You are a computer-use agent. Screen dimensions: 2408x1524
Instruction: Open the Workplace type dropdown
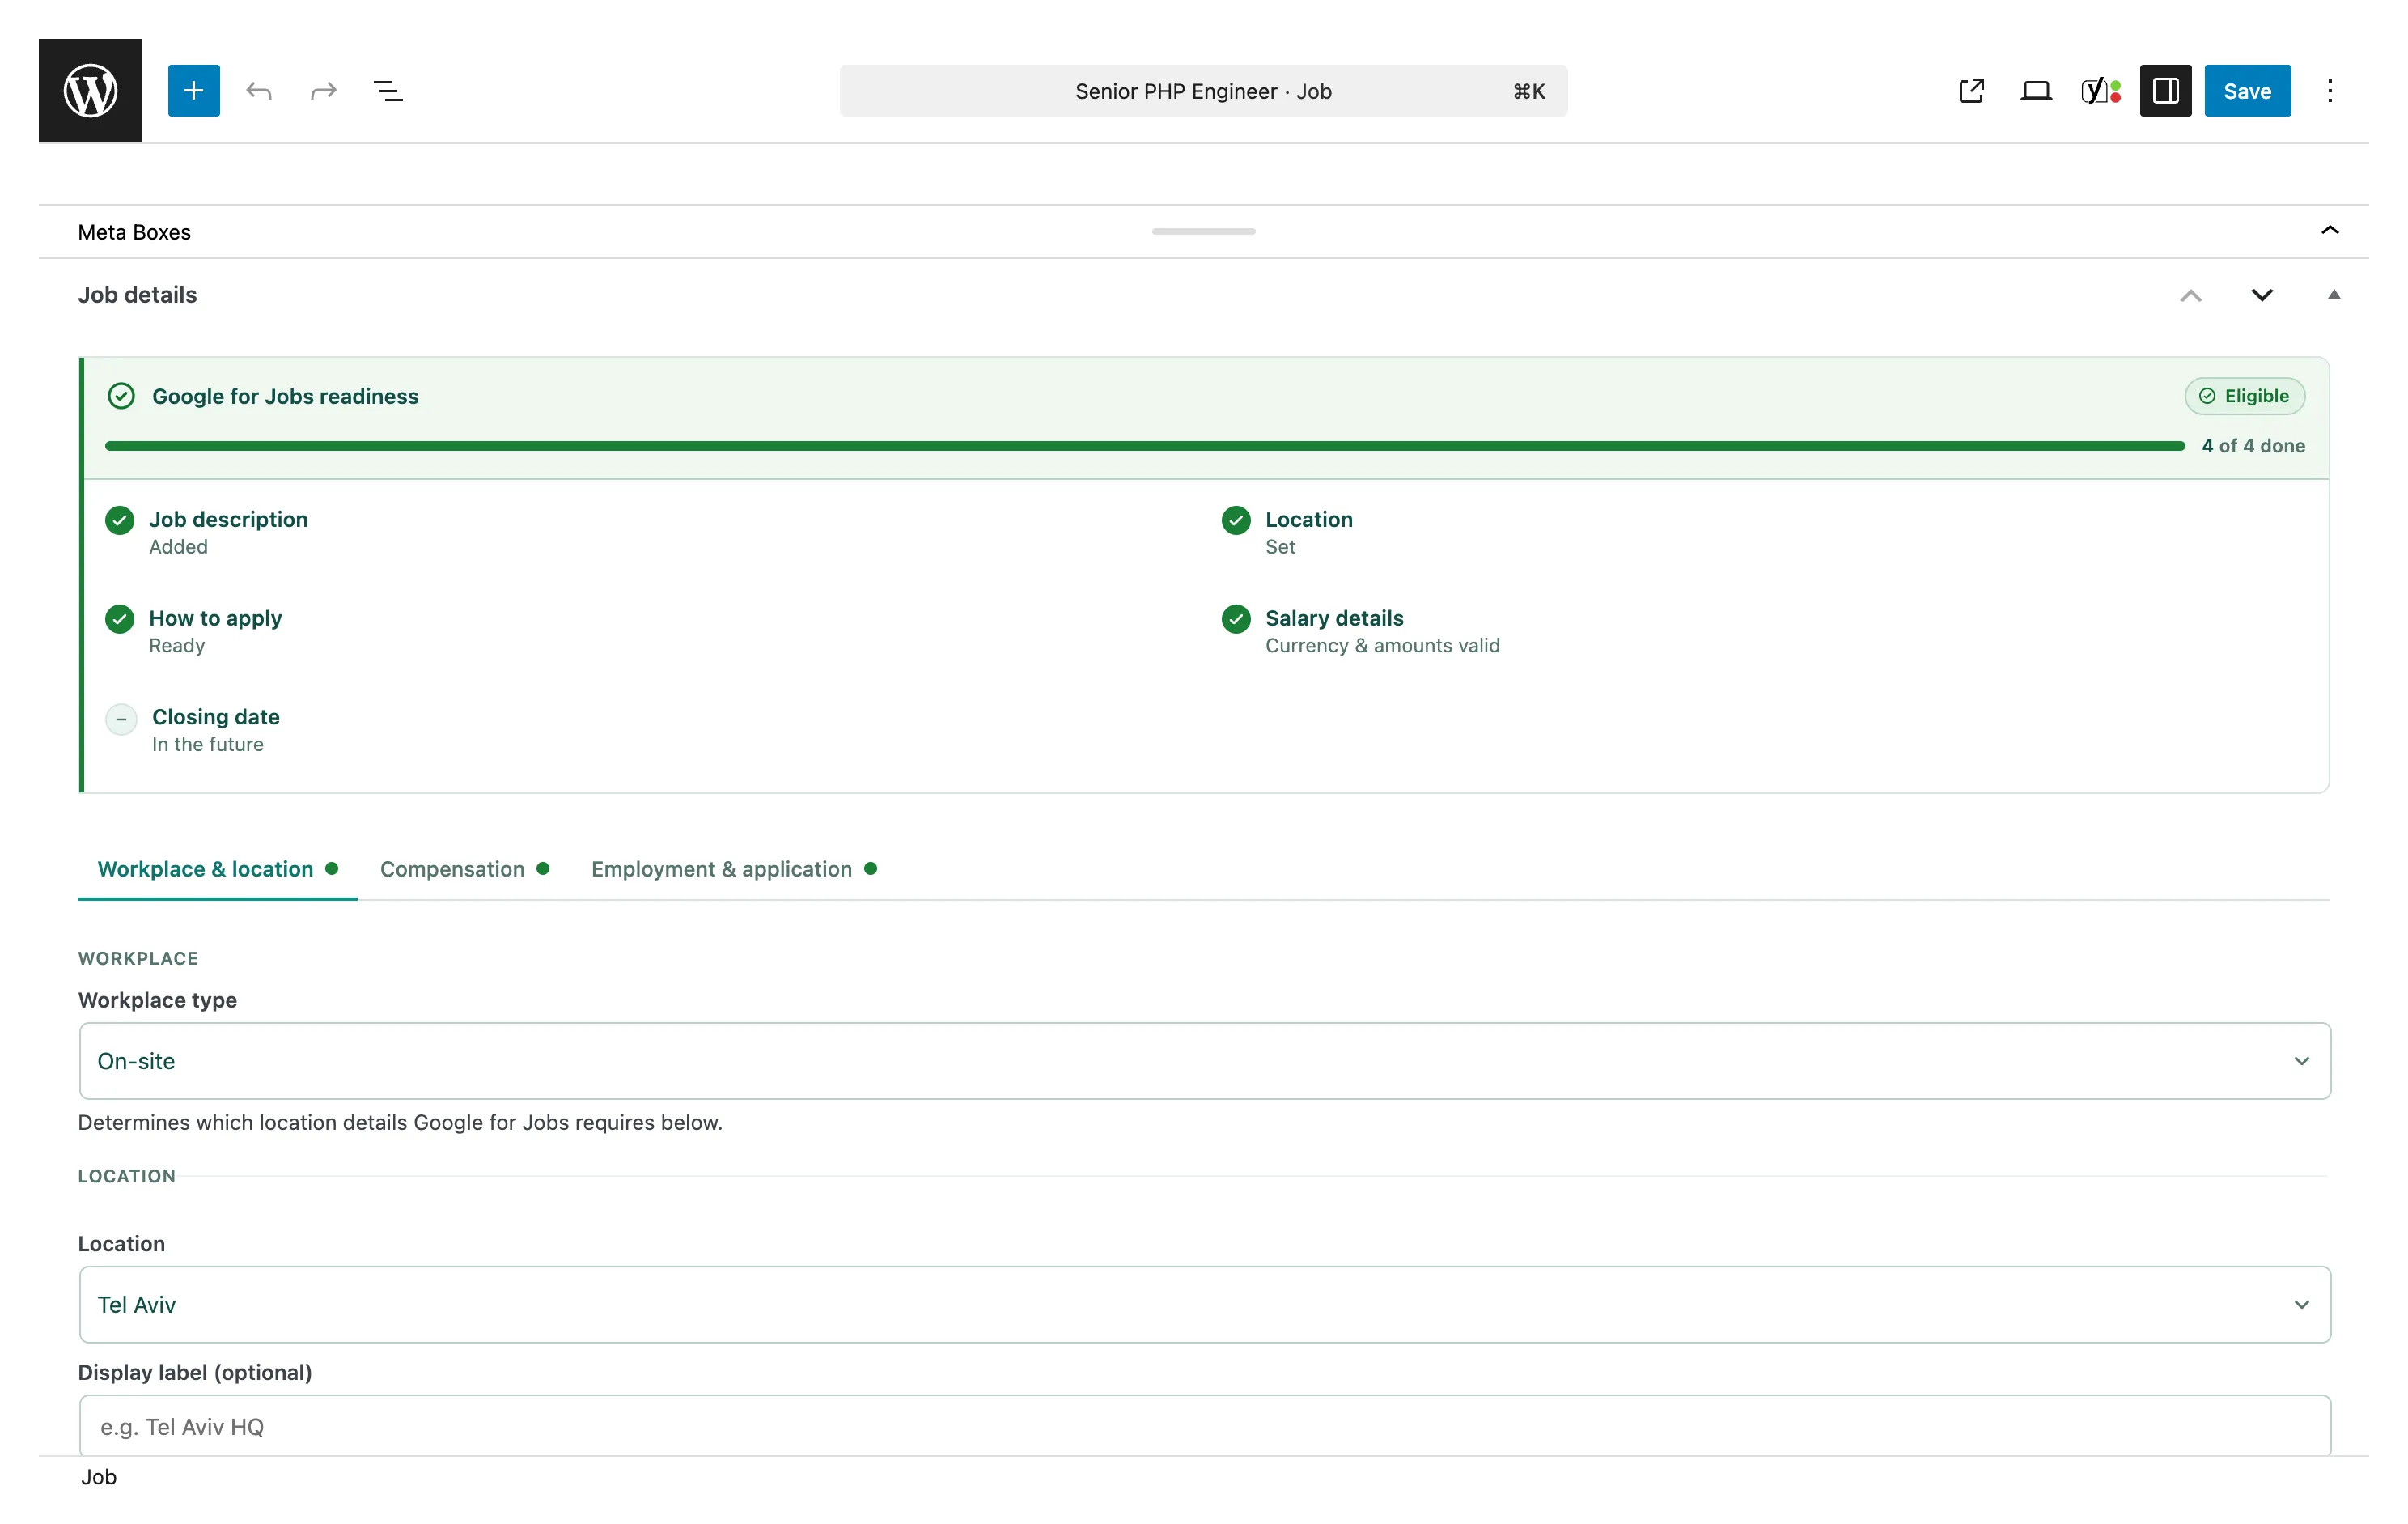pyautogui.click(x=1204, y=1061)
